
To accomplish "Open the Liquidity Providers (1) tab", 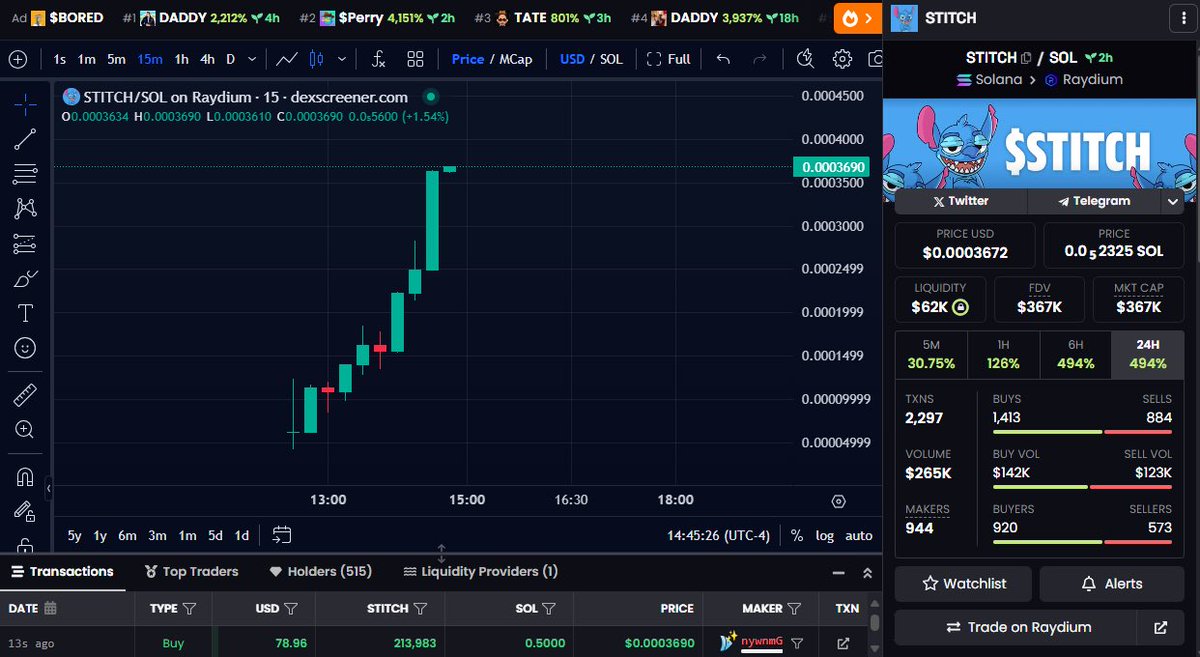I will pyautogui.click(x=480, y=572).
